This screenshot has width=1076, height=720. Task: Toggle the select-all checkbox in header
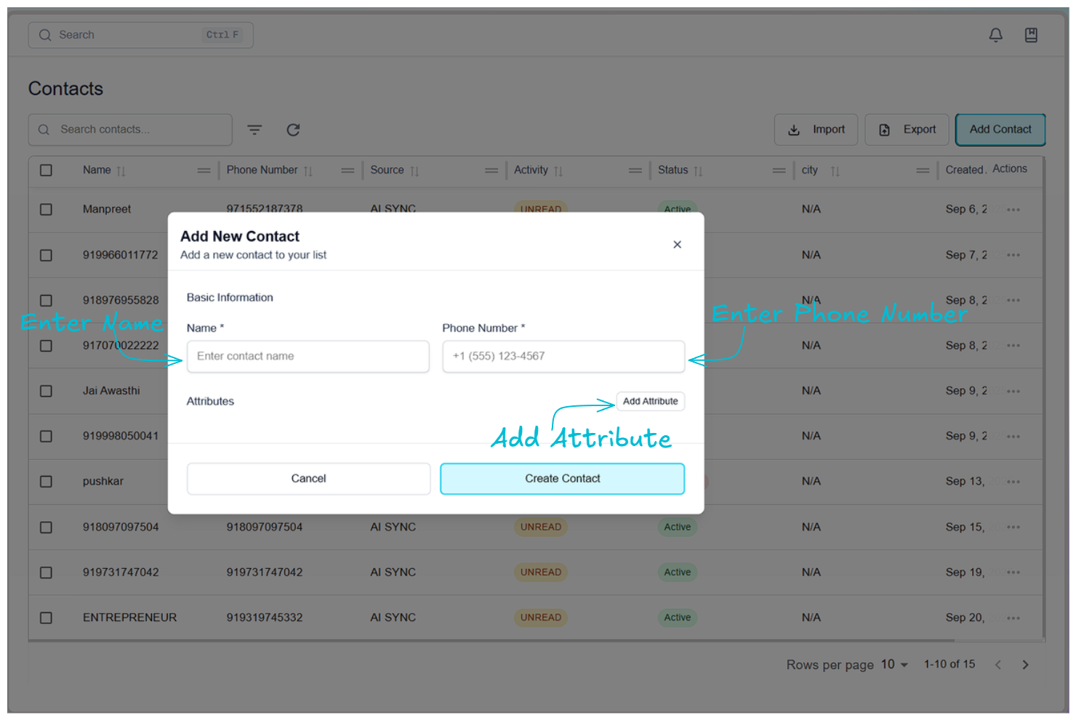pyautogui.click(x=46, y=170)
